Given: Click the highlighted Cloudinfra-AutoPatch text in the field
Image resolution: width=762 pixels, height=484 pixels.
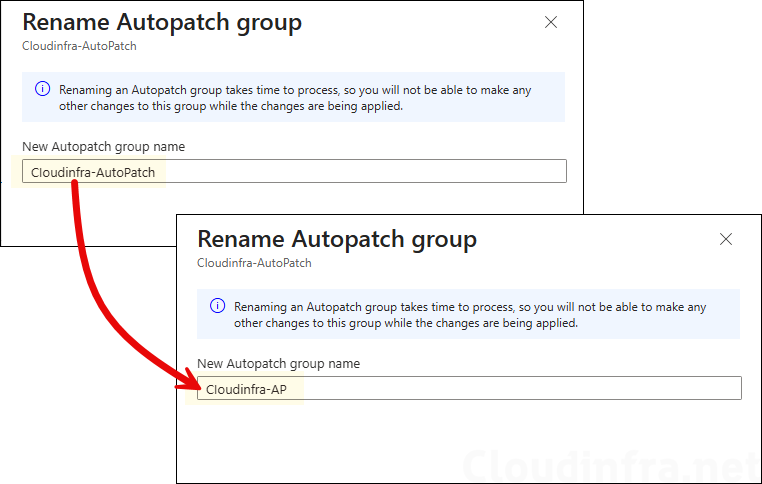Looking at the screenshot, I should coord(93,172).
